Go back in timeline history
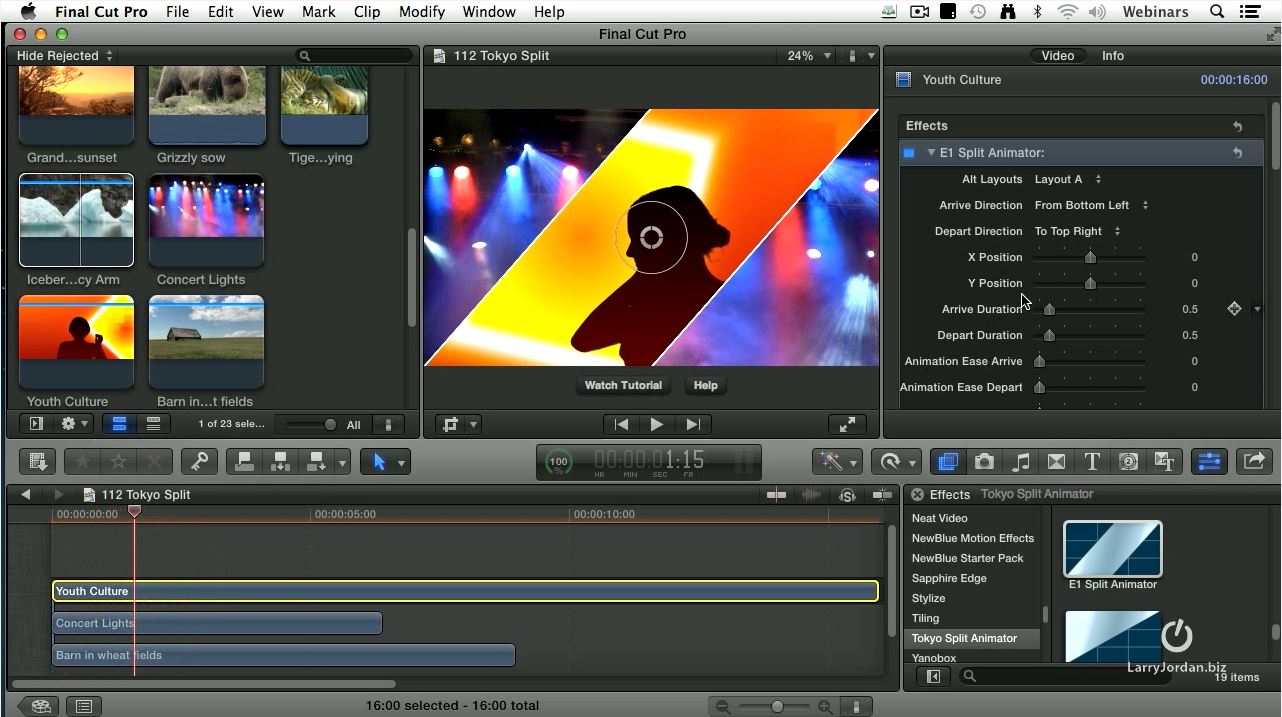 26,494
